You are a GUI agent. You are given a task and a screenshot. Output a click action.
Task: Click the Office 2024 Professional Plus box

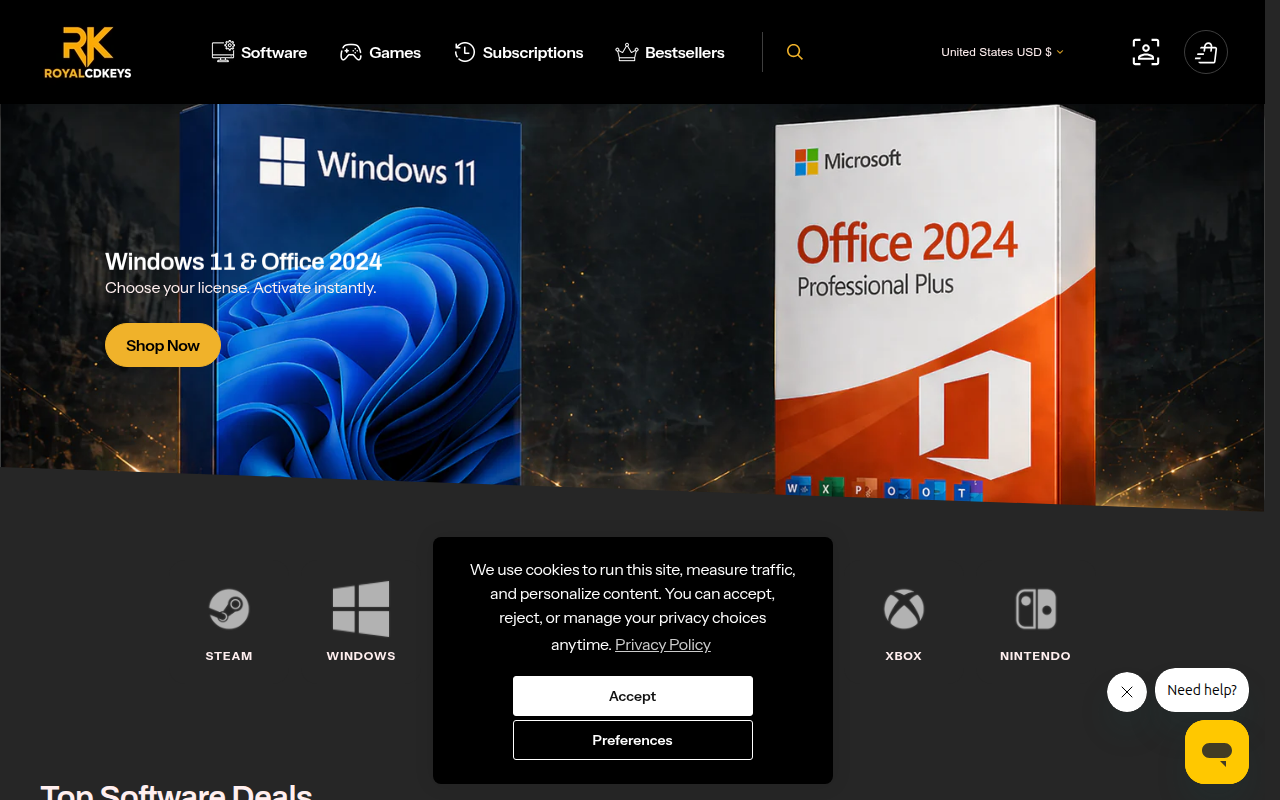935,305
